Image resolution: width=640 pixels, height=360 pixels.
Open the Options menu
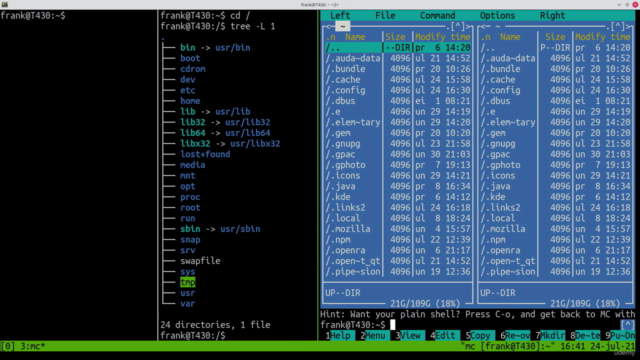497,16
